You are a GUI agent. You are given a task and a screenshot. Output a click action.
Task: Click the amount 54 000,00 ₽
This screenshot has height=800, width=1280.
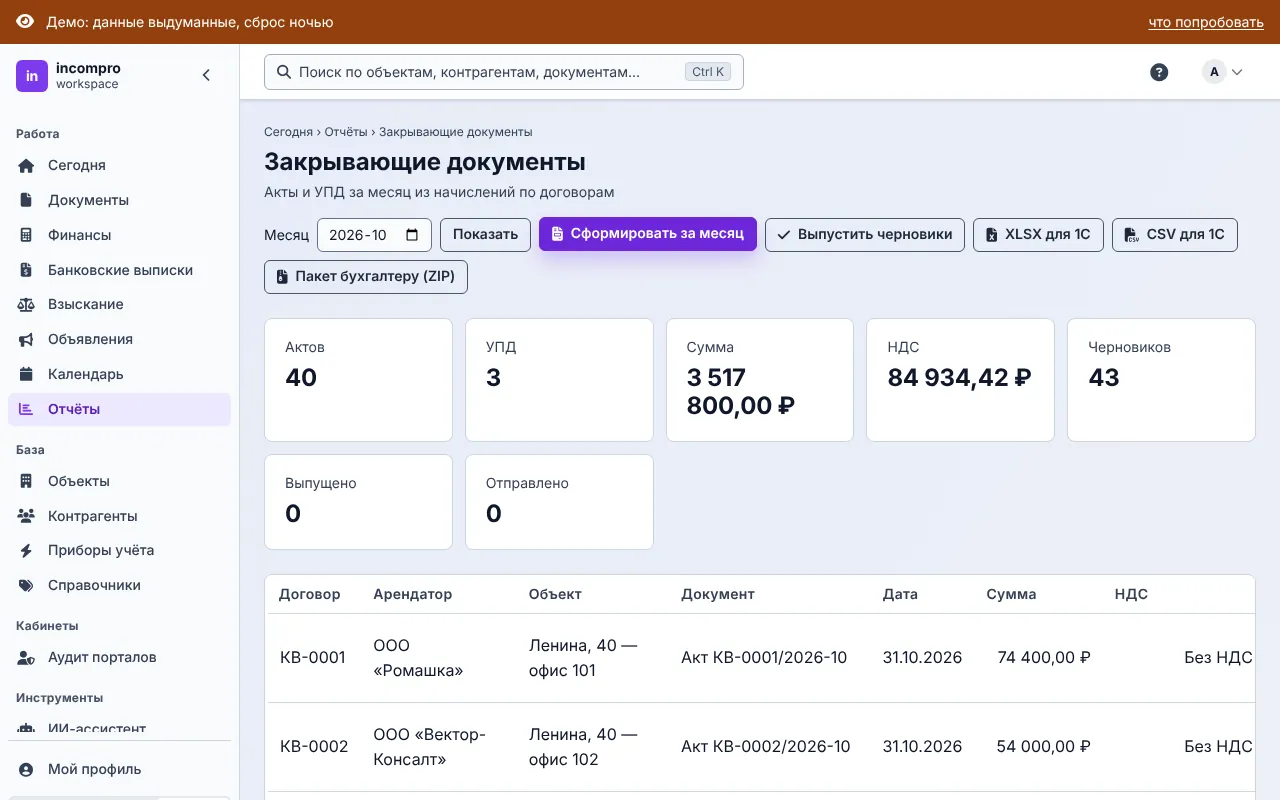click(x=1043, y=747)
